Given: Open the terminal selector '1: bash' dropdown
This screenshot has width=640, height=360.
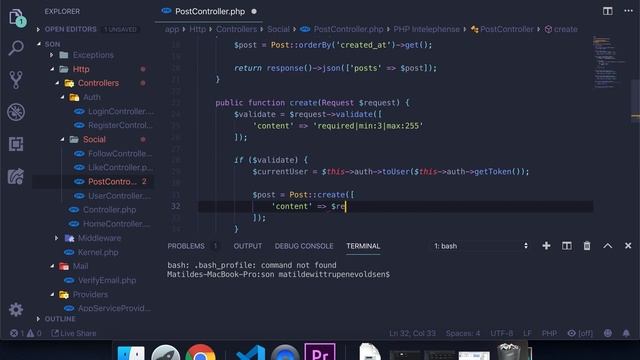Looking at the screenshot, I should click(481, 246).
